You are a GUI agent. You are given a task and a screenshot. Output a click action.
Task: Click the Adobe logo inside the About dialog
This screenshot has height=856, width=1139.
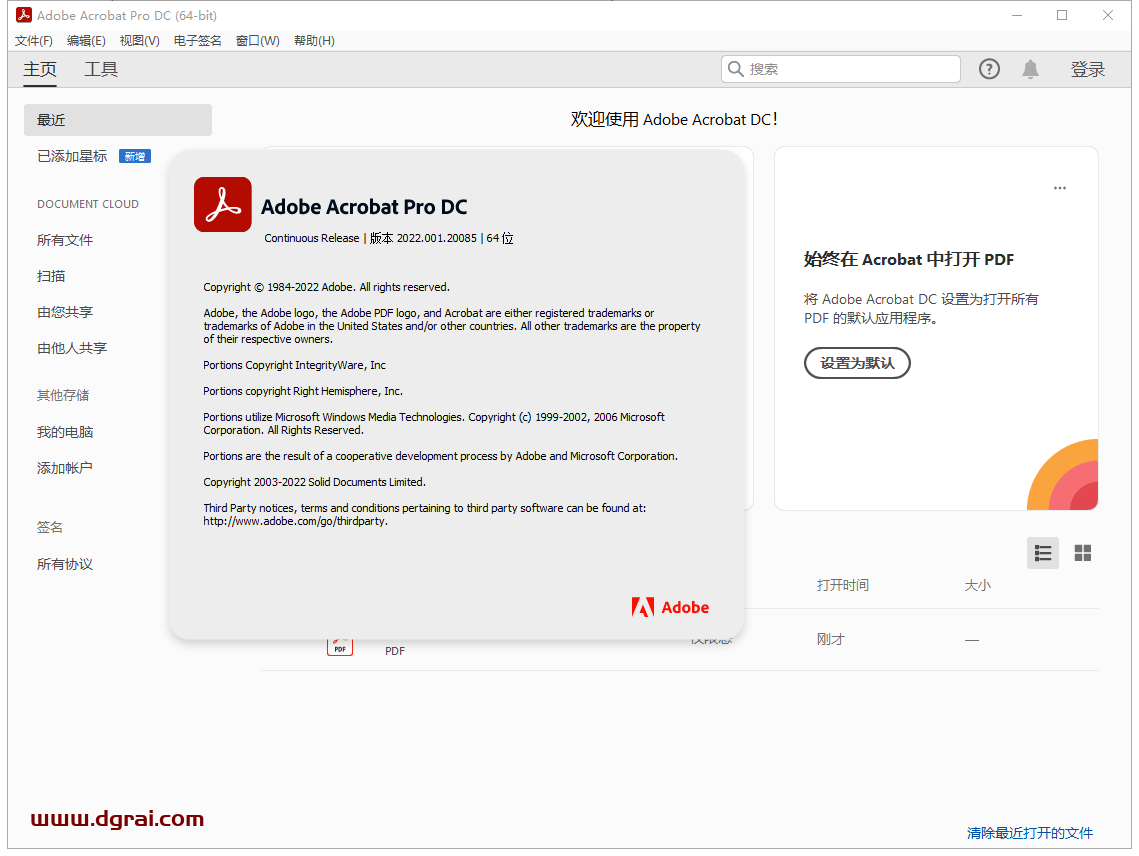(x=670, y=606)
